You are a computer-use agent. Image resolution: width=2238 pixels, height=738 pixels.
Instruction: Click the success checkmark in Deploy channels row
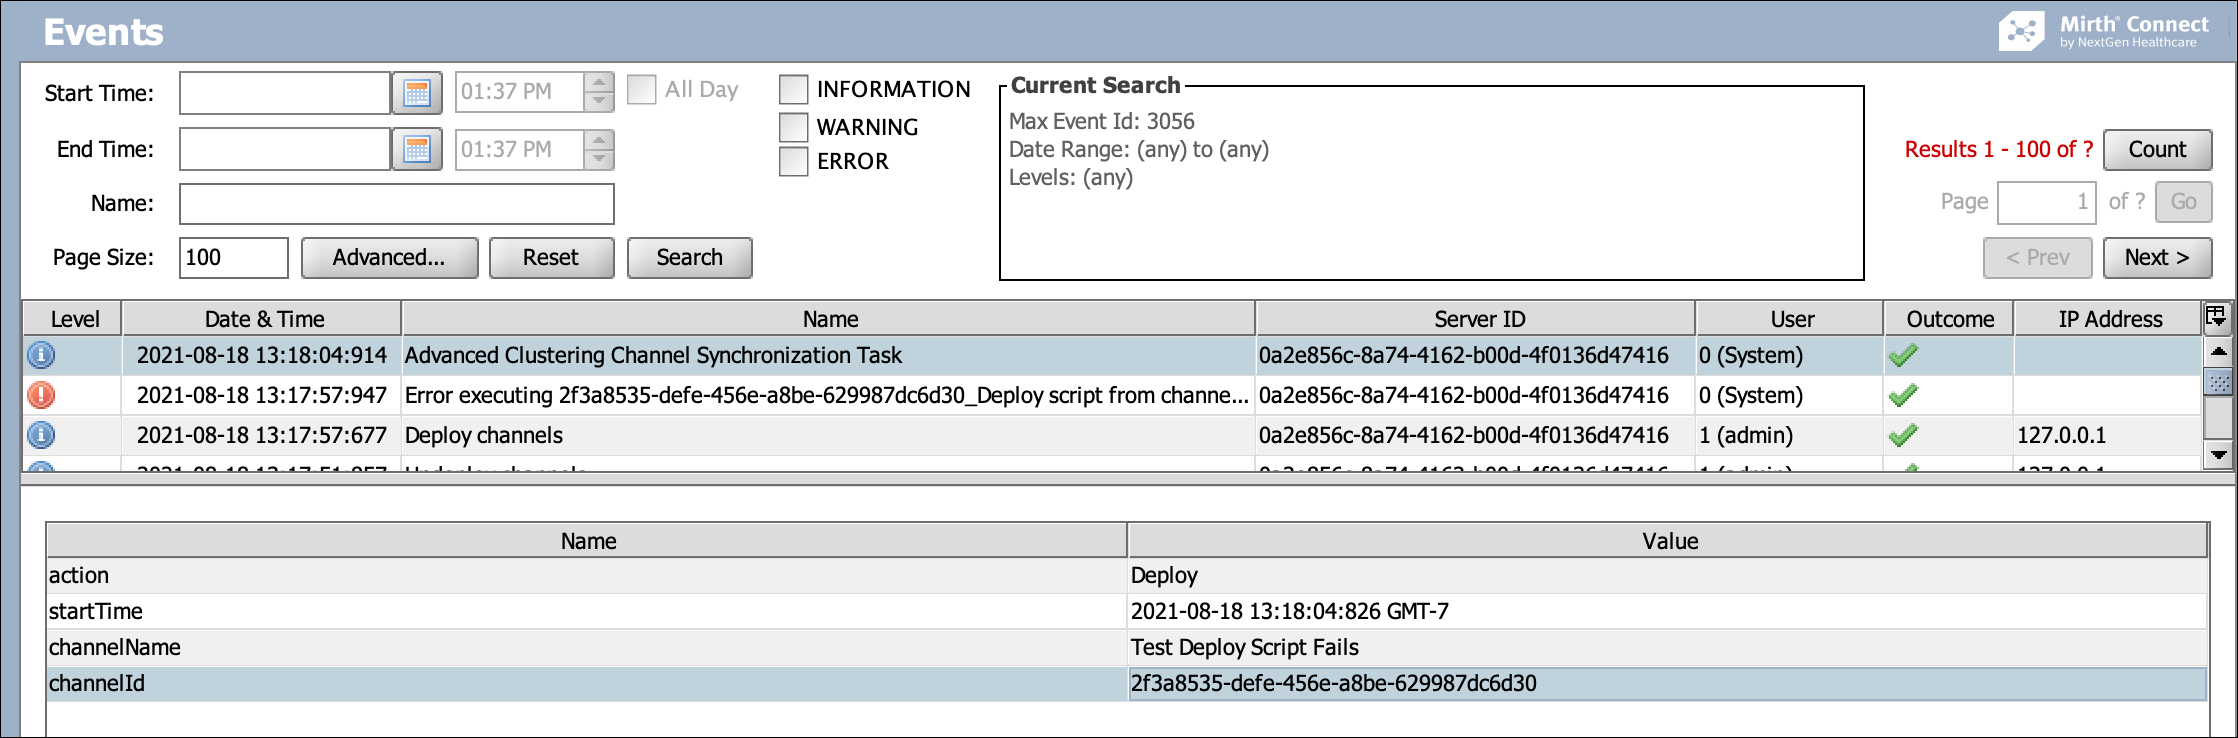pos(1903,435)
